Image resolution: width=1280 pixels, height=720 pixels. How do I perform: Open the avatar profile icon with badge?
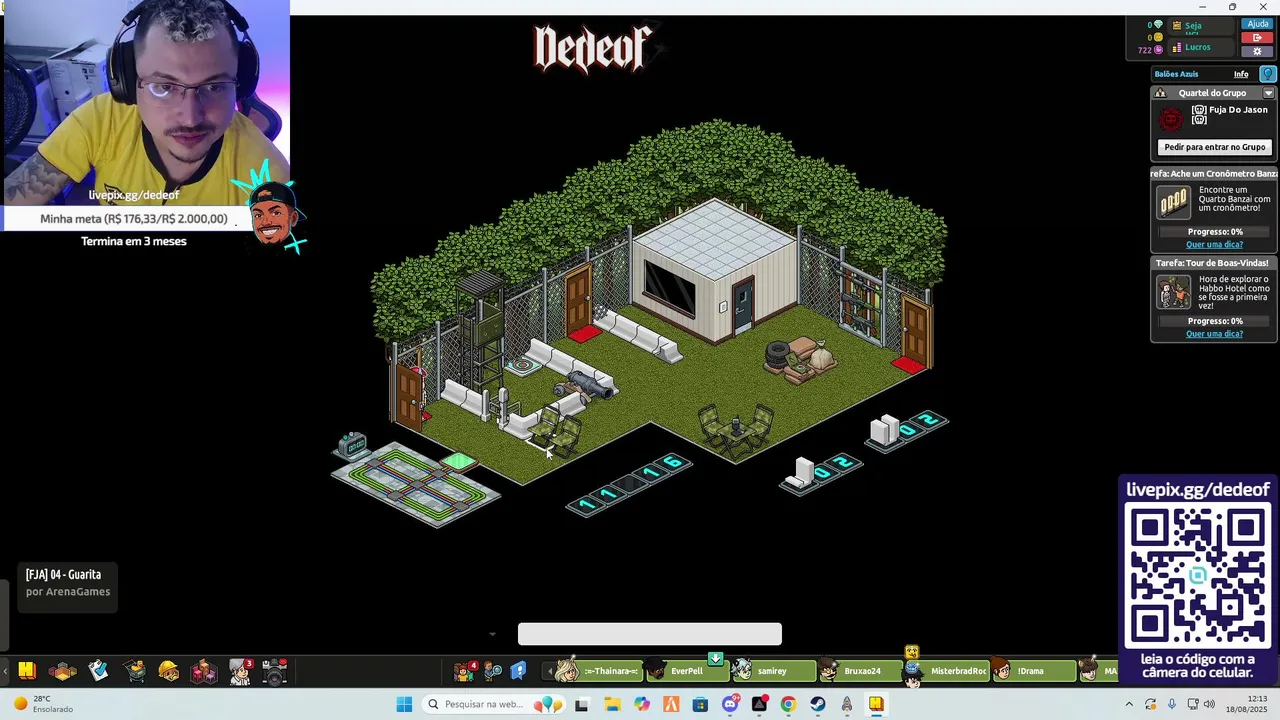tap(240, 671)
